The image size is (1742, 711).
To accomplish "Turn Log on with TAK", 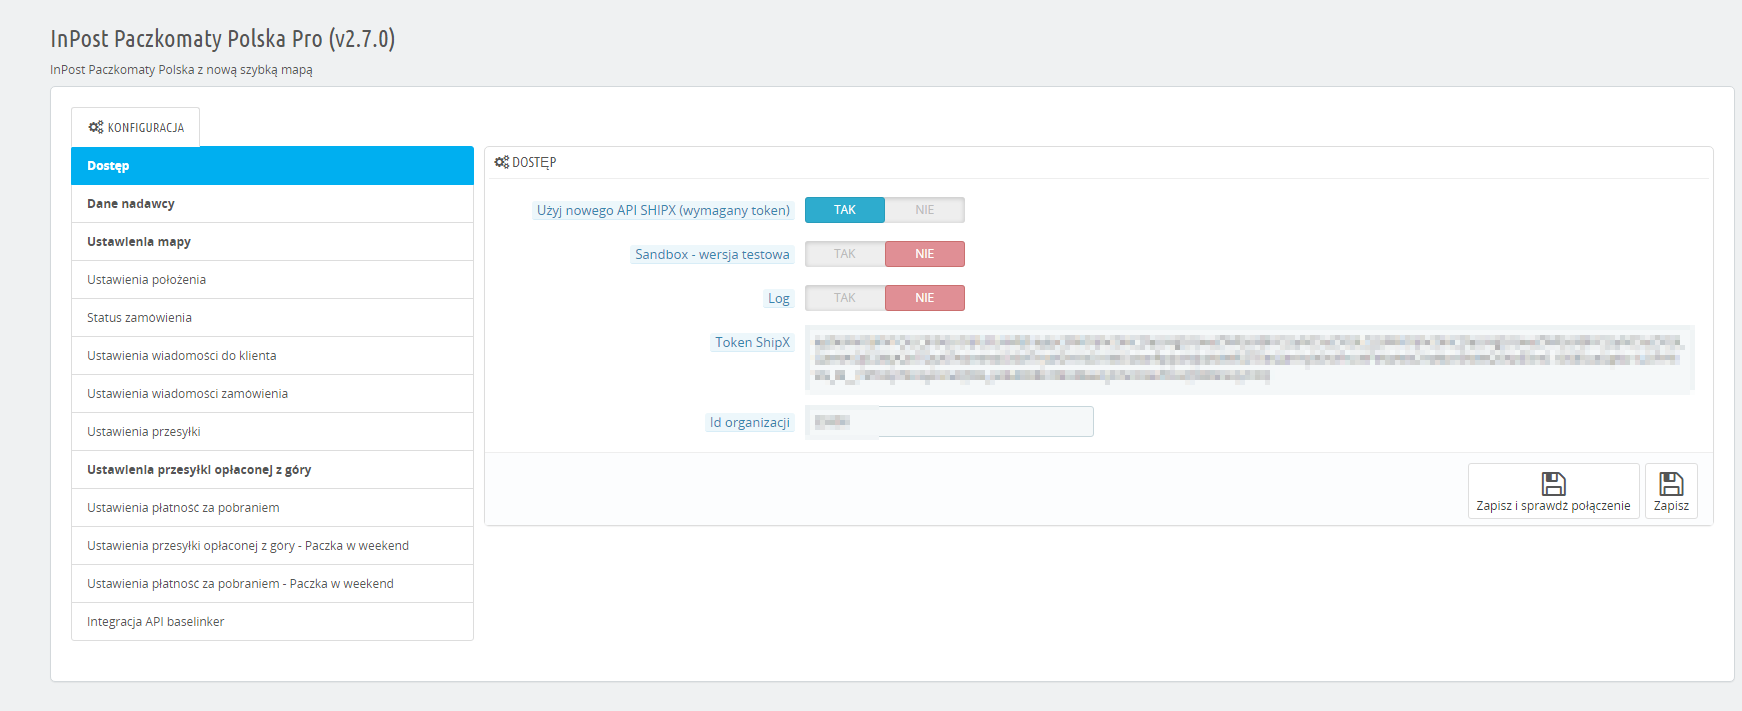I will [x=845, y=298].
